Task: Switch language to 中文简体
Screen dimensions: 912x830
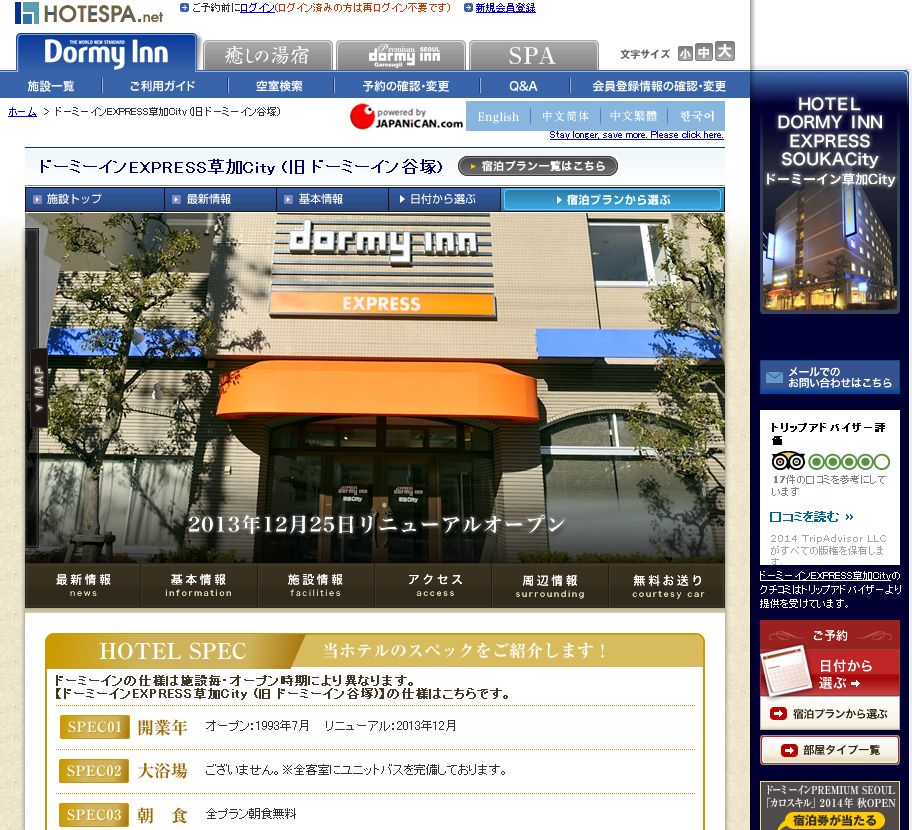Action: coord(565,116)
